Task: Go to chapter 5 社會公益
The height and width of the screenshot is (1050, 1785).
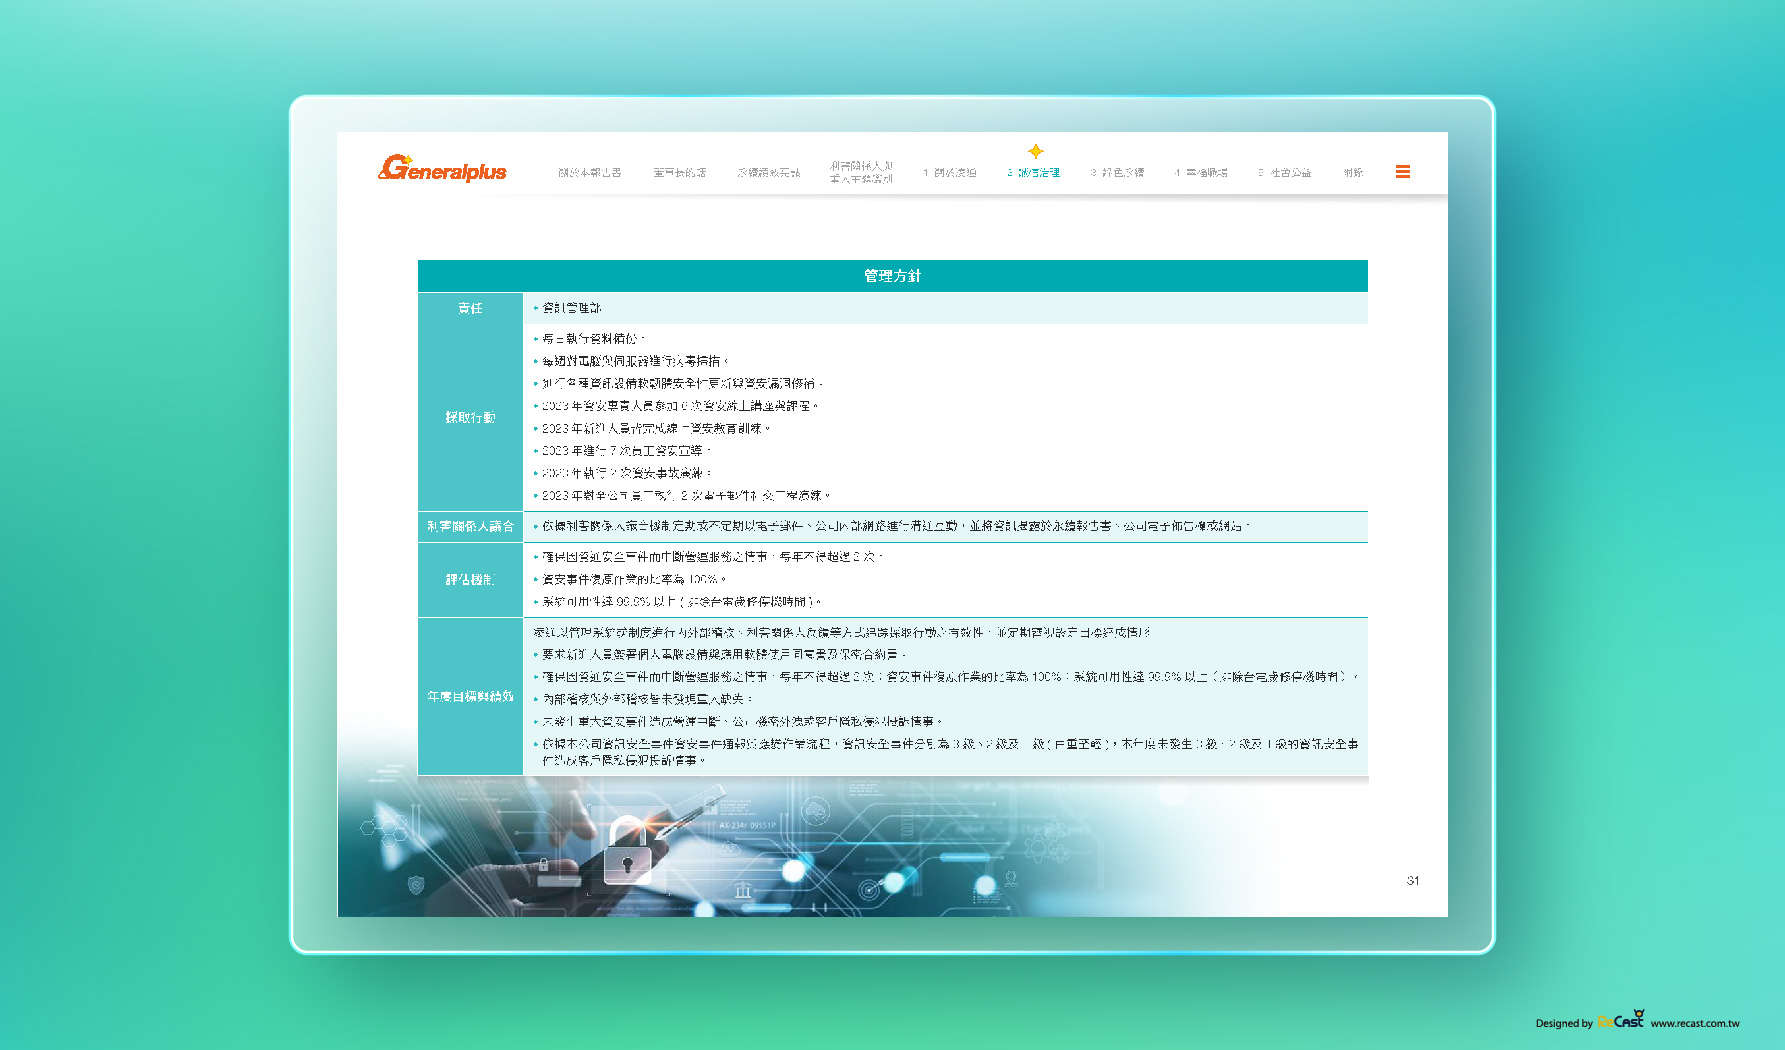Action: (x=1285, y=173)
